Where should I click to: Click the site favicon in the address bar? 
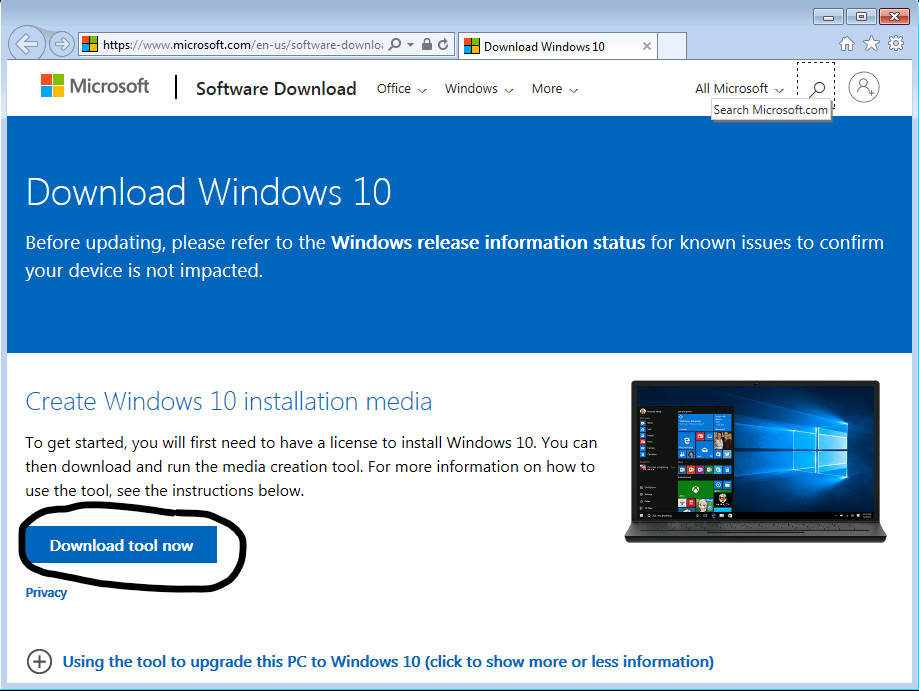click(90, 45)
